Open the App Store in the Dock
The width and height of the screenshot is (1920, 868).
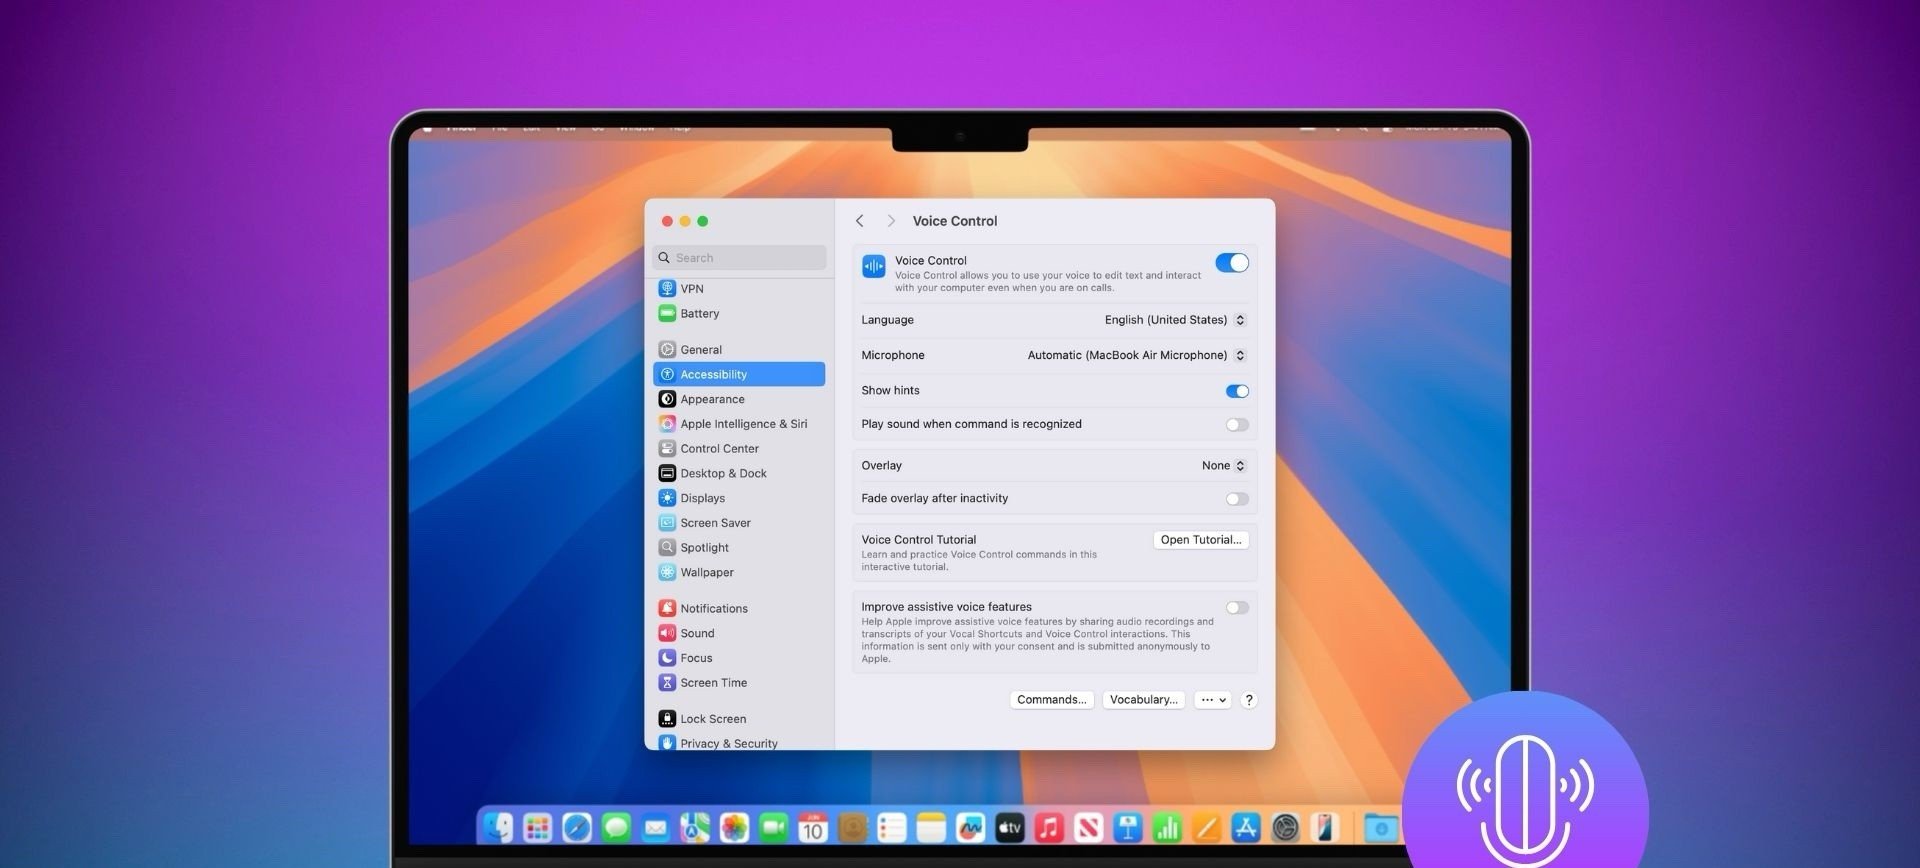click(x=1245, y=827)
